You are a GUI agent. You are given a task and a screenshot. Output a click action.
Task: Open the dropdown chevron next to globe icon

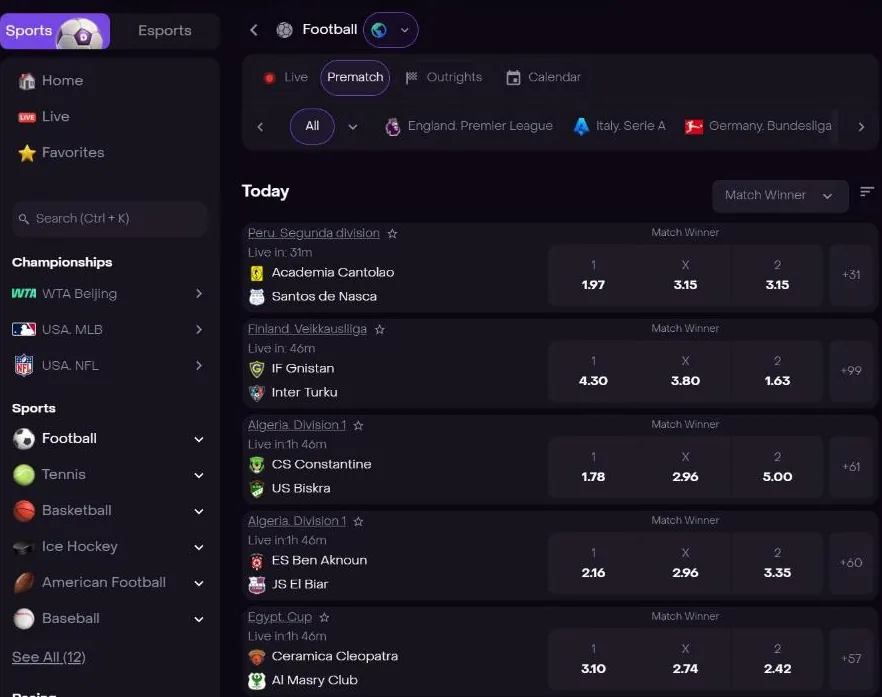(404, 30)
